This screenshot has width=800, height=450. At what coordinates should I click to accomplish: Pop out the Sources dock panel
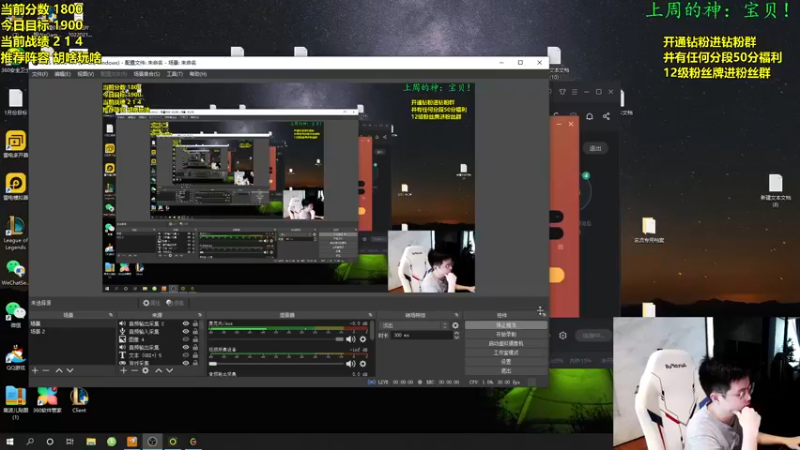pos(199,315)
